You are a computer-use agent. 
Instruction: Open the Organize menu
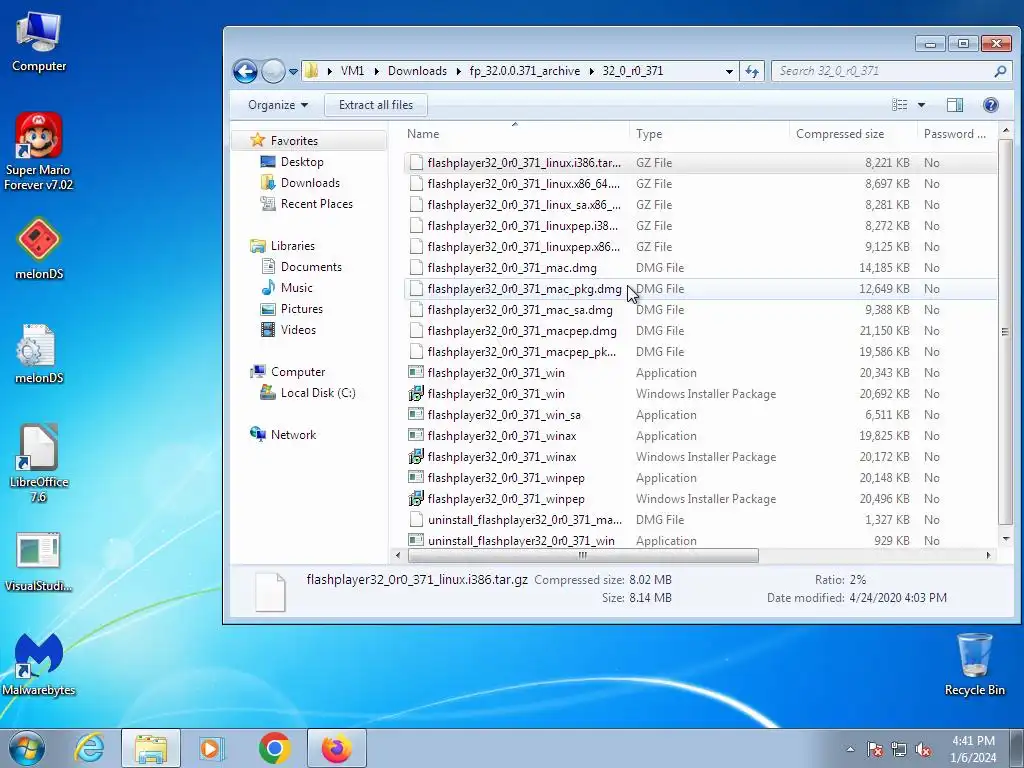click(278, 105)
